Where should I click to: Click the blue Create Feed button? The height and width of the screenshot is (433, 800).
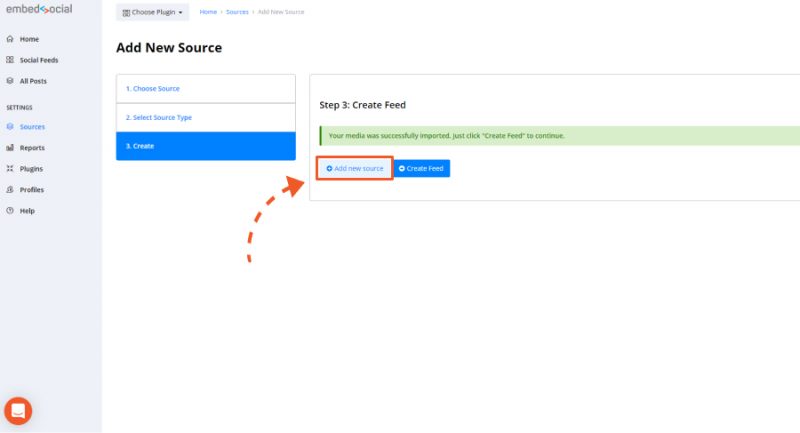point(421,168)
